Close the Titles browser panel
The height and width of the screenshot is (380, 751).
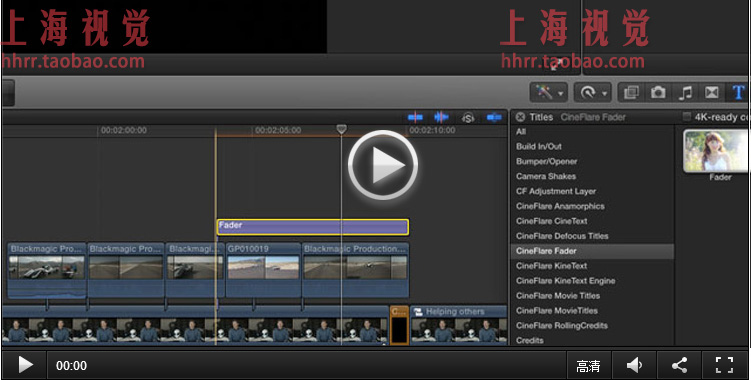pos(520,117)
